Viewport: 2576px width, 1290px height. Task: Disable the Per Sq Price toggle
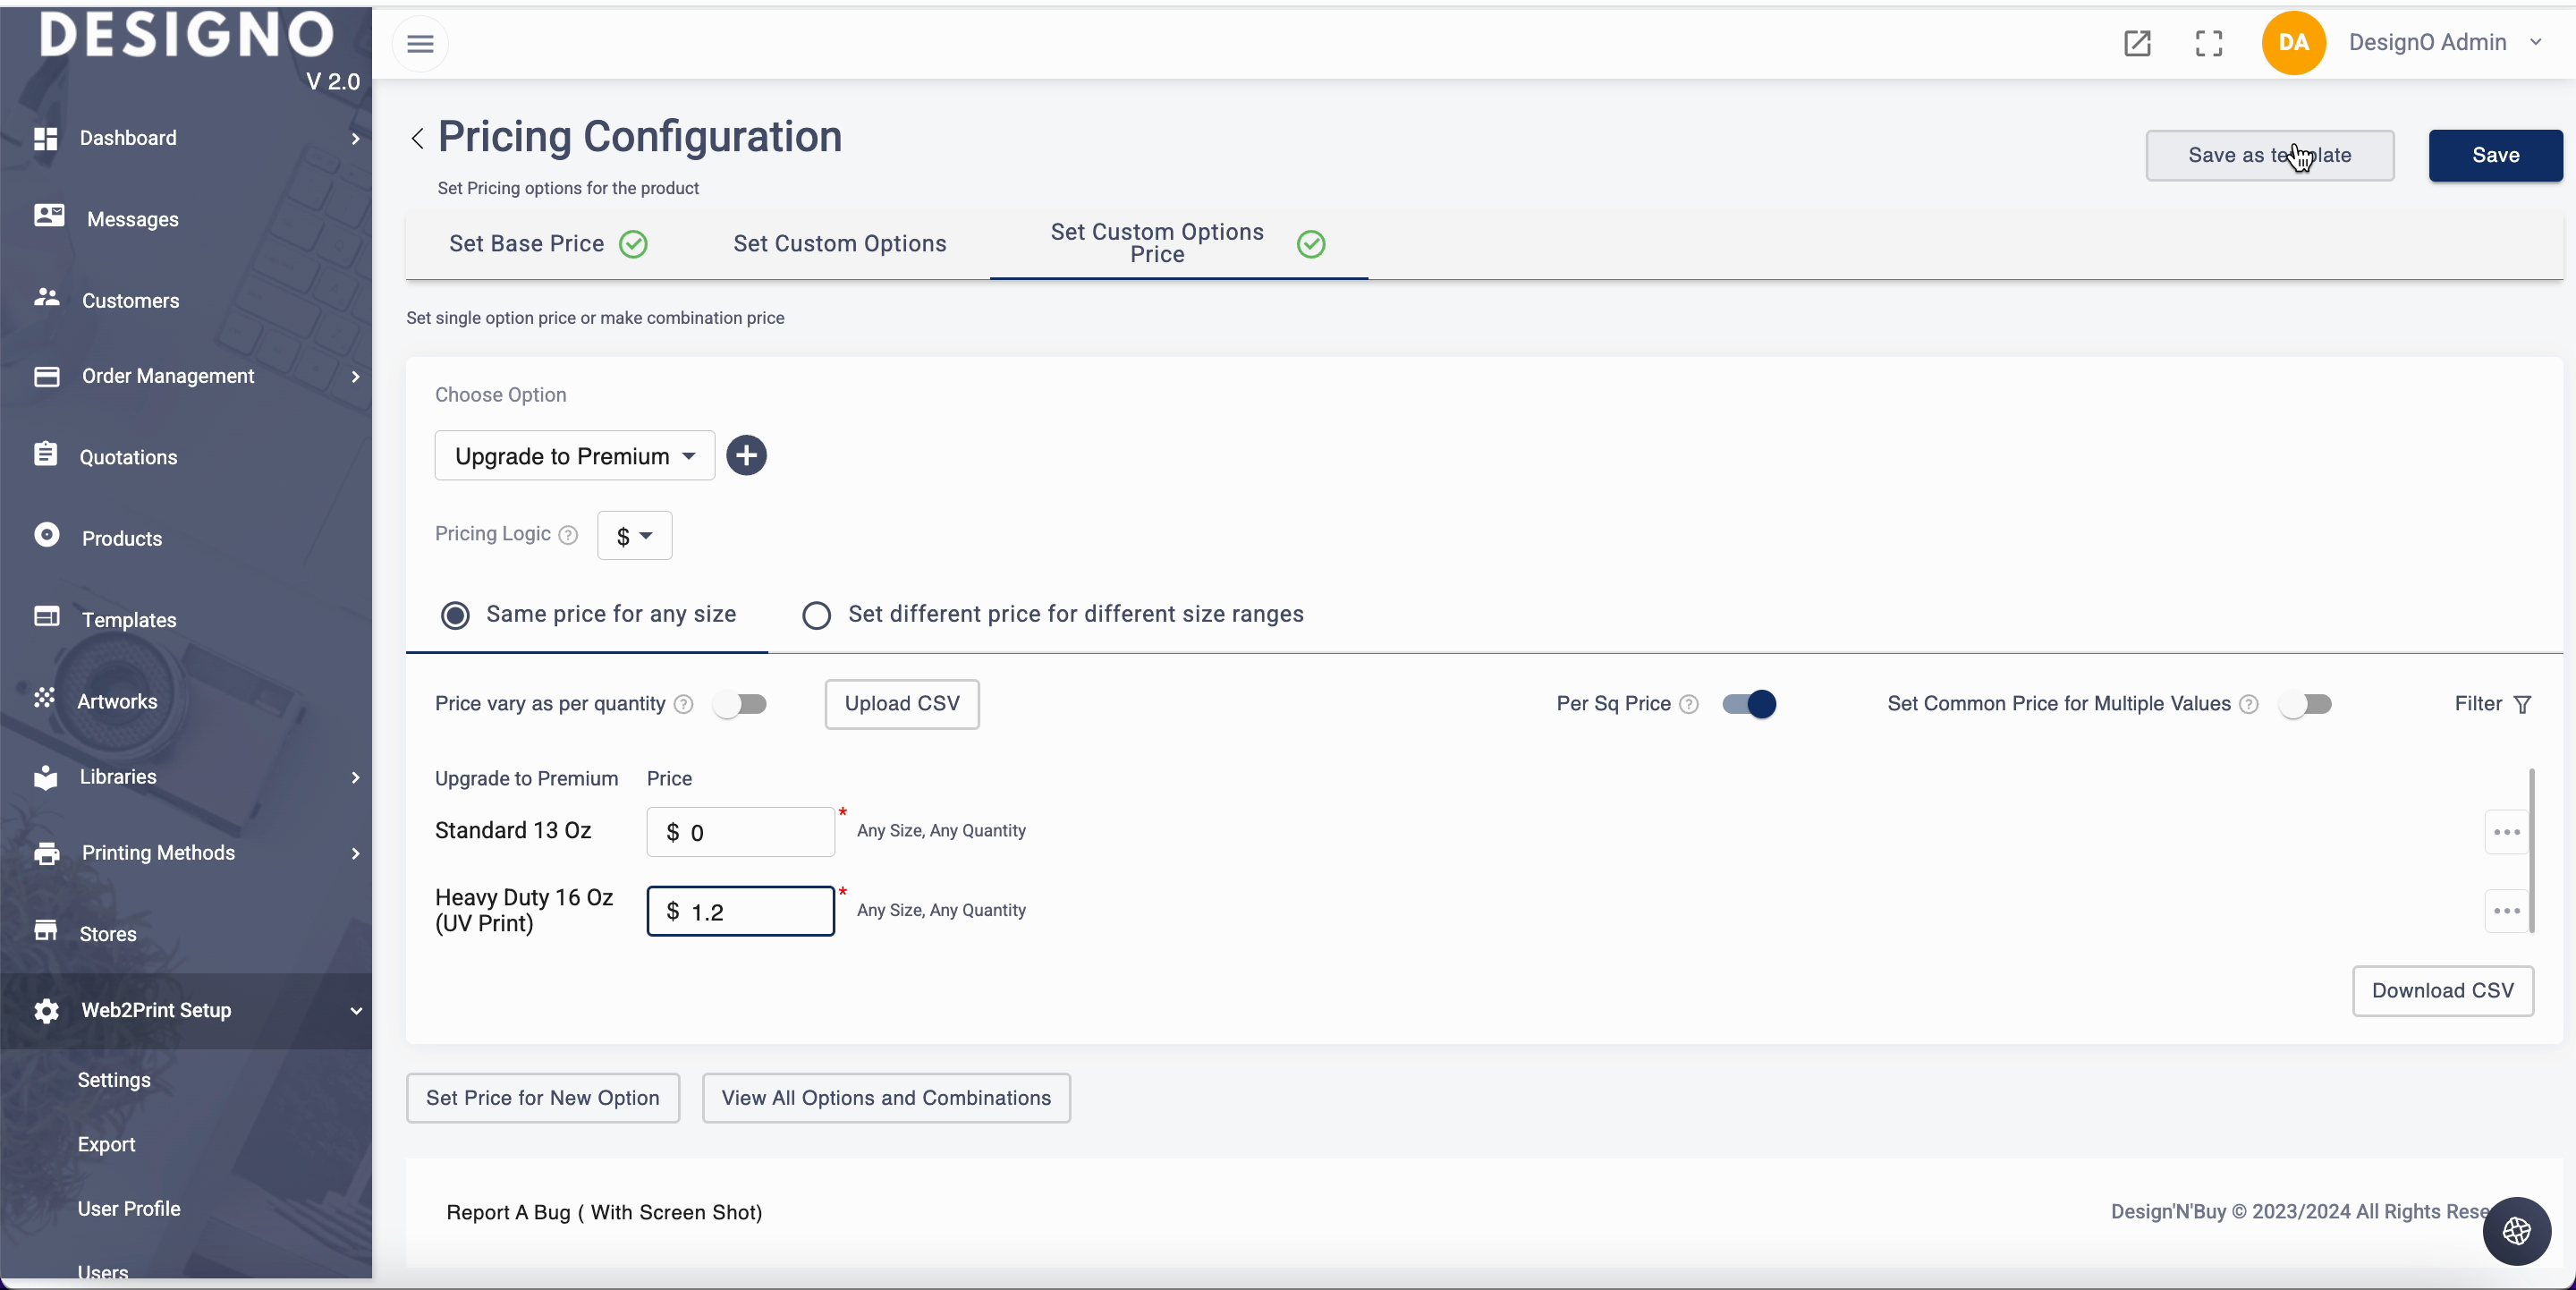[x=1749, y=704]
